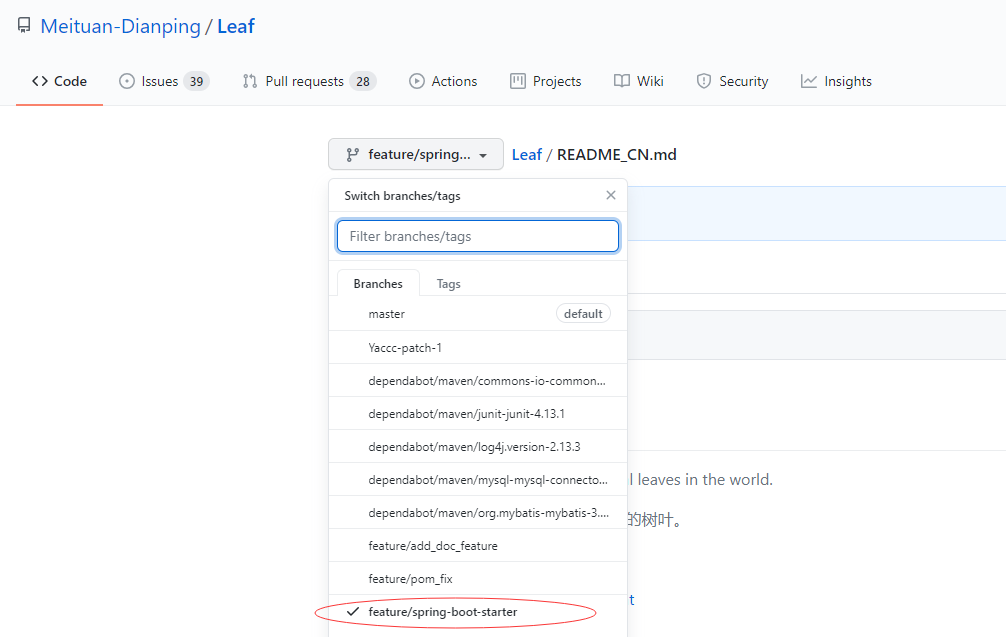Select the master branch
The height and width of the screenshot is (637, 1006).
[478, 314]
